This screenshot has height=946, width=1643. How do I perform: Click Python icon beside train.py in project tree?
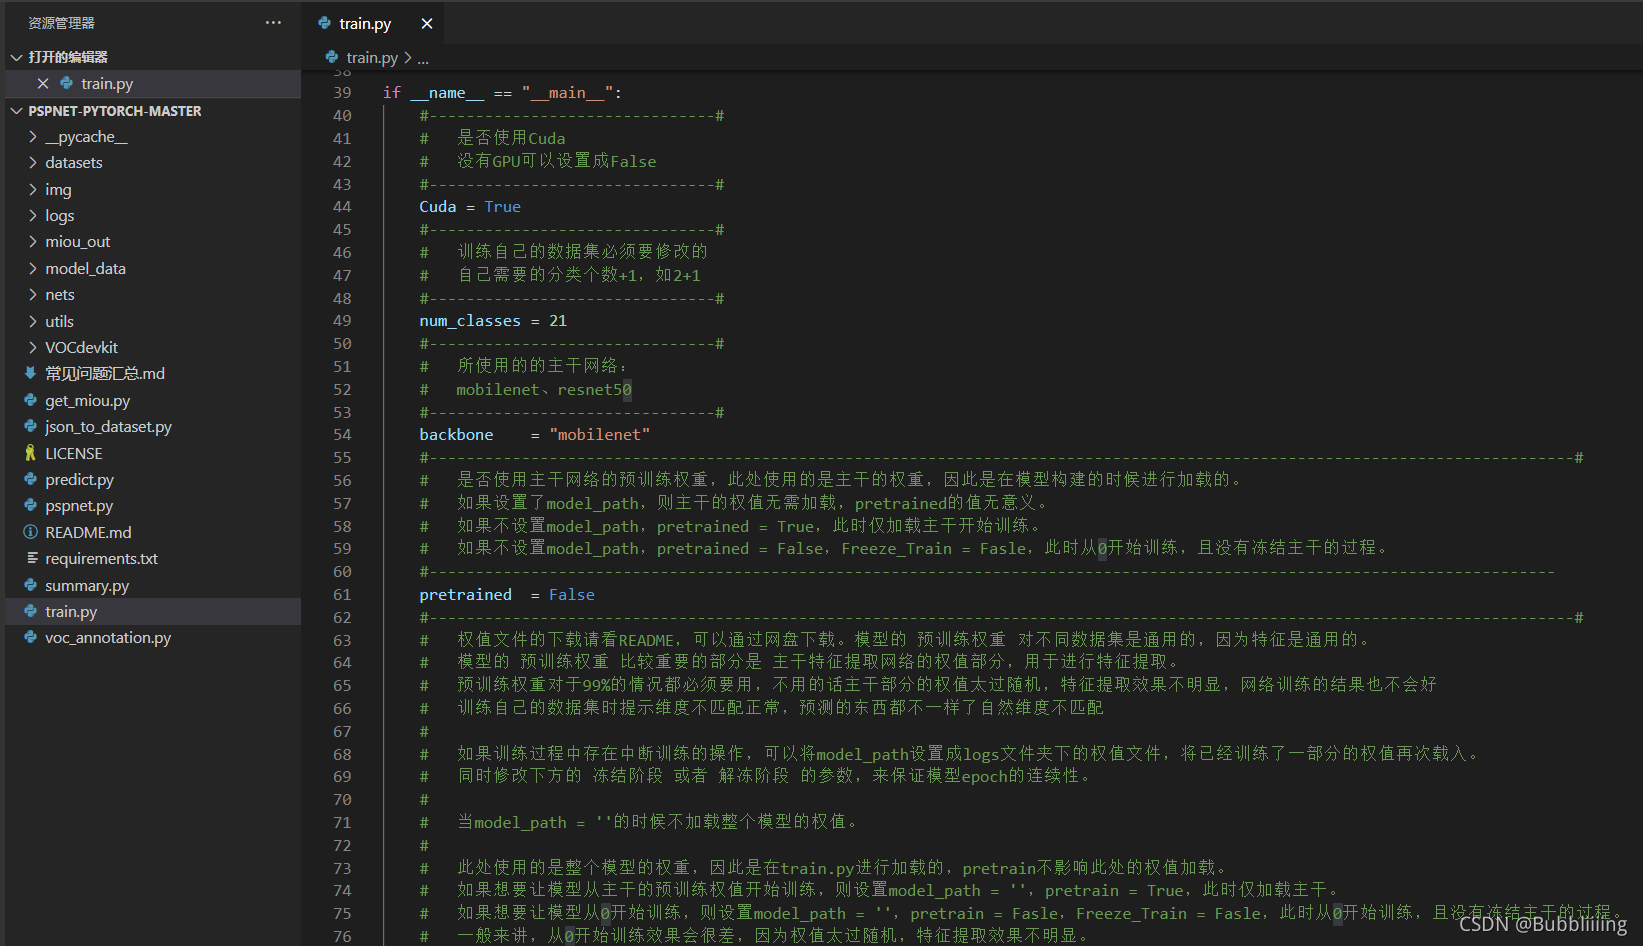tap(31, 611)
